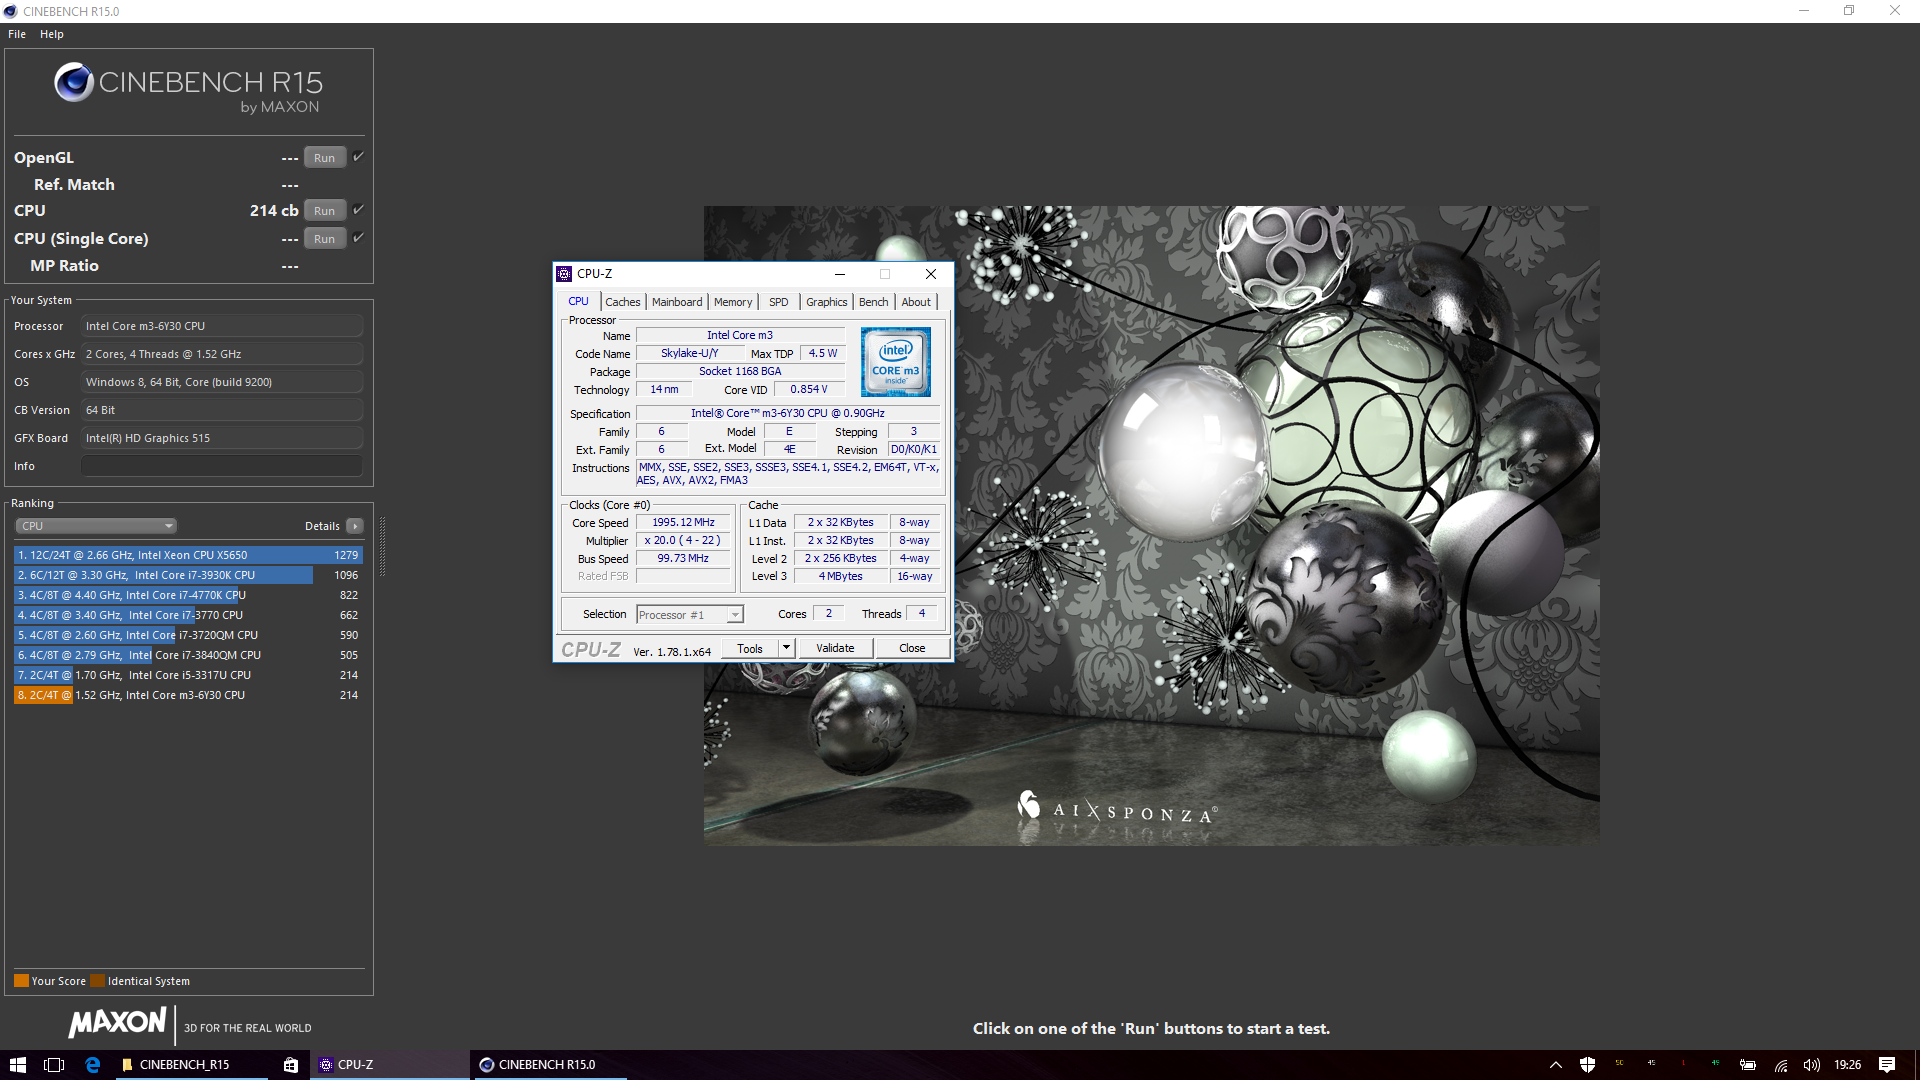
Task: Open the File menu
Action: click(x=17, y=34)
